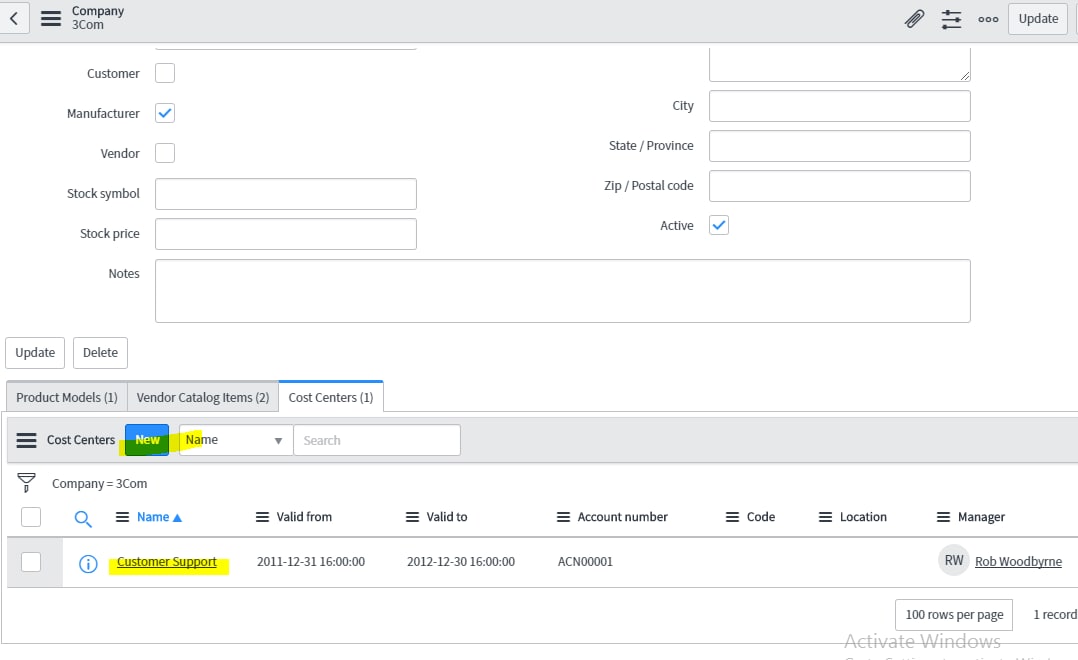Screen dimensions: 1078x660
Task: Open the personalize form sliders icon
Action: (952, 19)
